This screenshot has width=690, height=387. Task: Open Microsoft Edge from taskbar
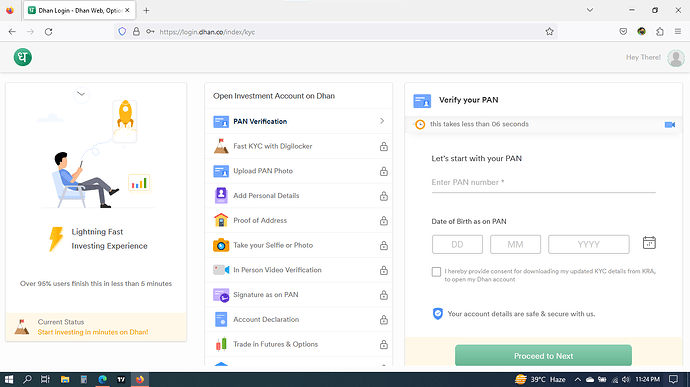(103, 379)
